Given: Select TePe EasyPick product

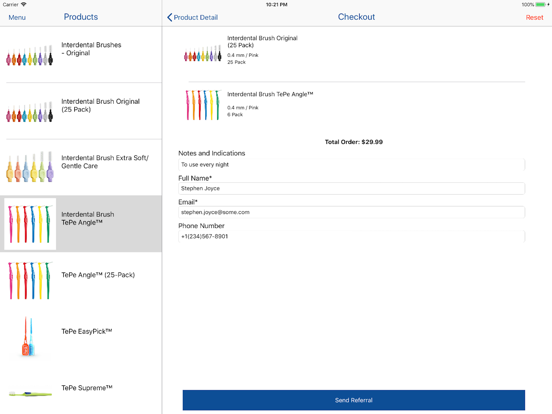Looking at the screenshot, I should pyautogui.click(x=81, y=337).
